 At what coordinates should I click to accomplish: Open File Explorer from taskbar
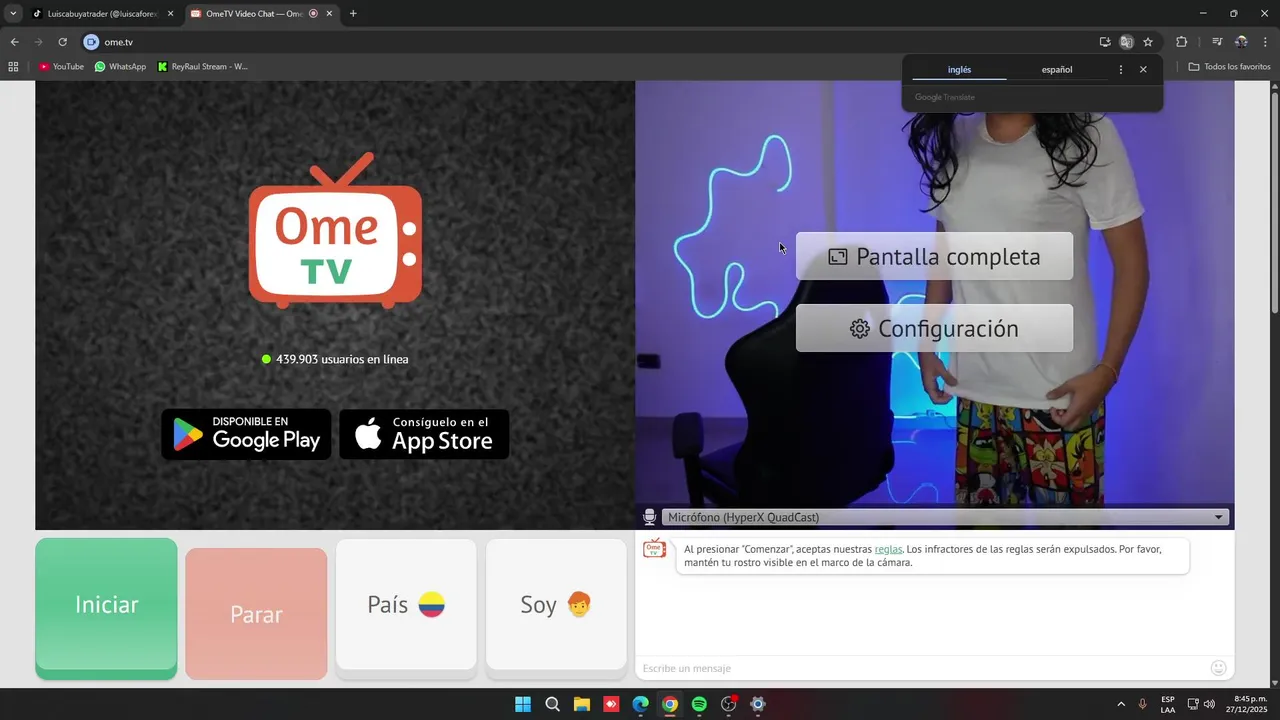coord(581,704)
